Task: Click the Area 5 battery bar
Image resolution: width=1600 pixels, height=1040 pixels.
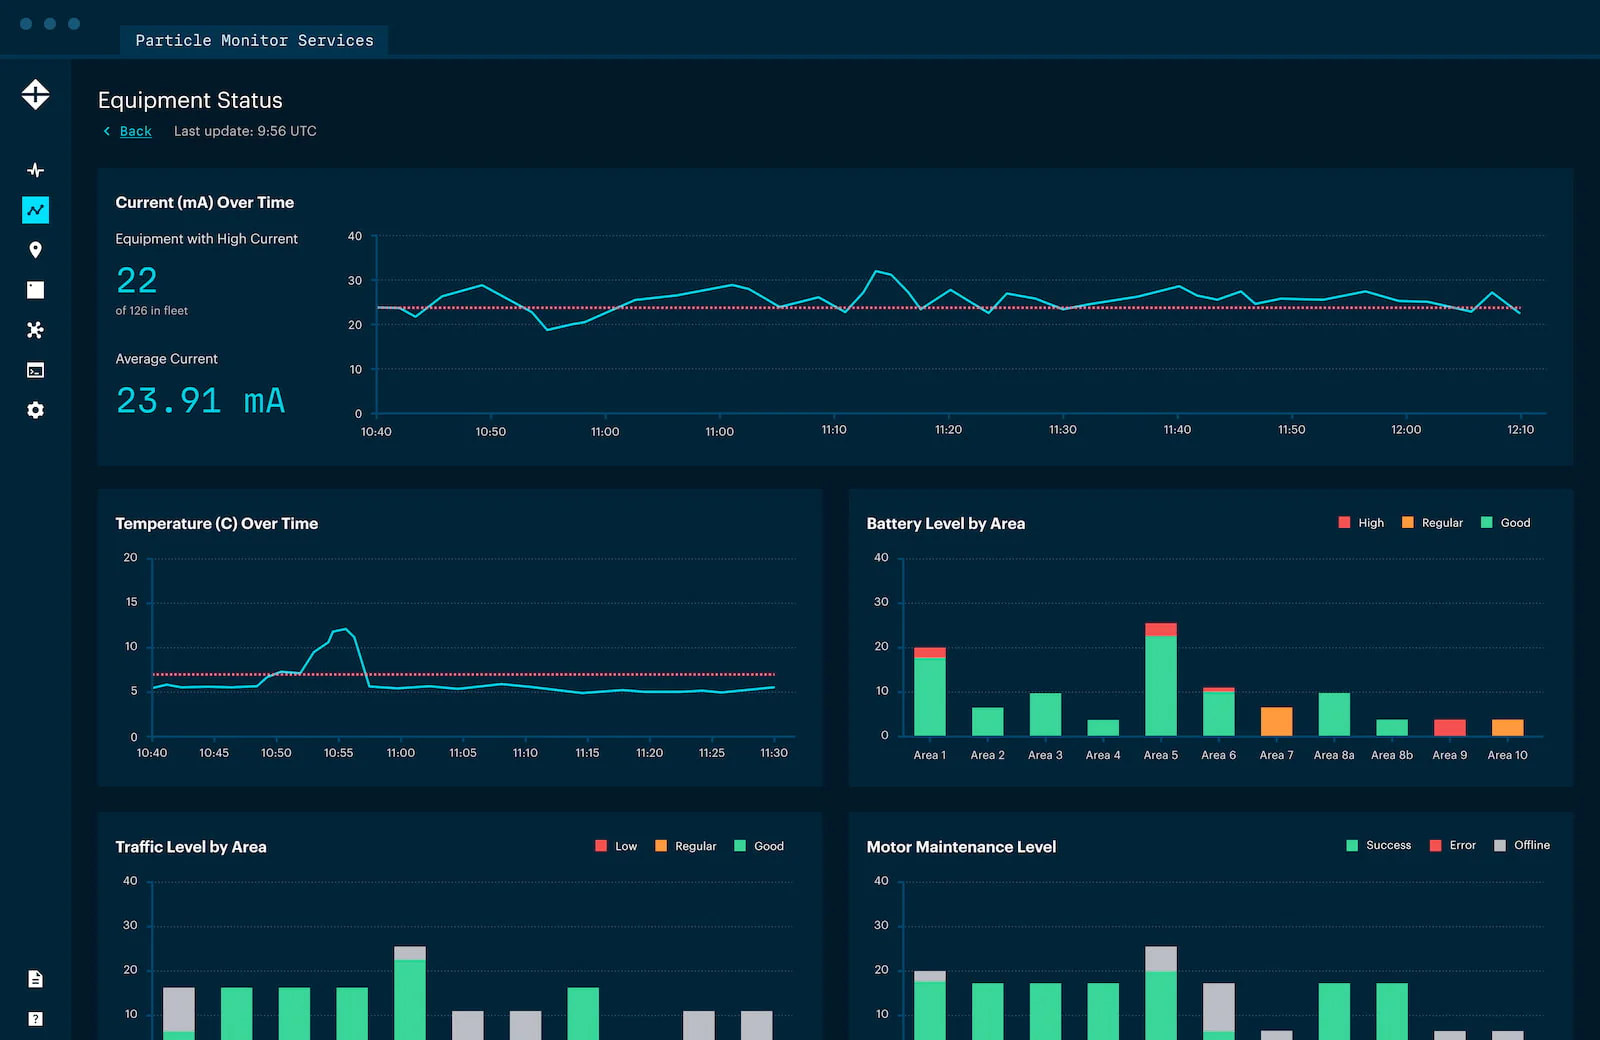Action: [1161, 680]
